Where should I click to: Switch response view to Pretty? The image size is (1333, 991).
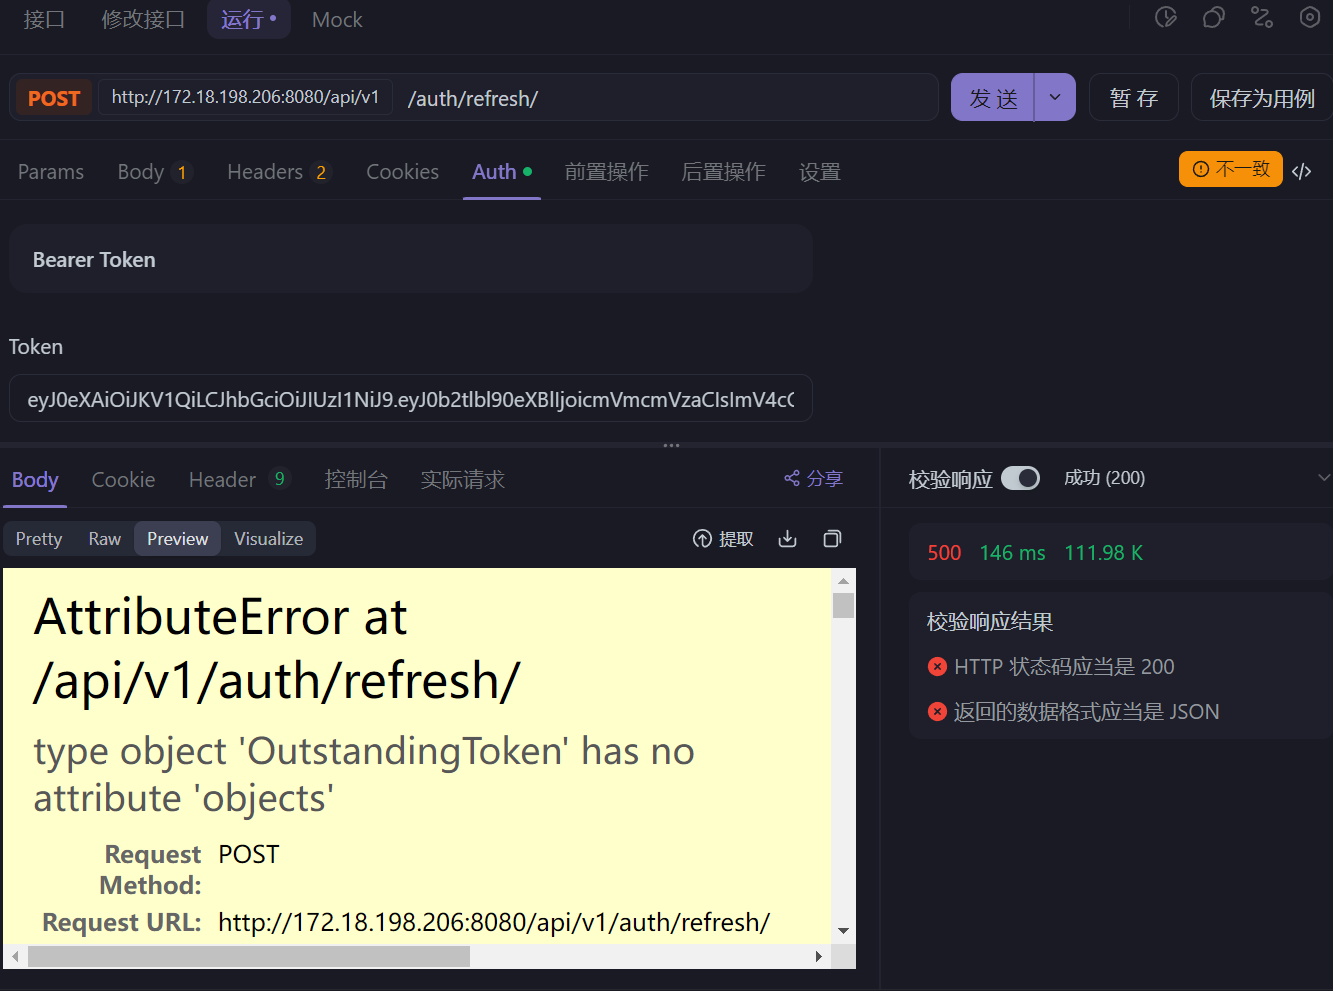(x=39, y=539)
